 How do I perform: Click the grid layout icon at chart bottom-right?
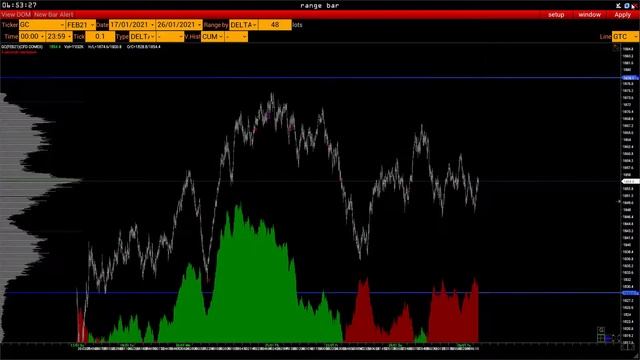pyautogui.click(x=601, y=338)
